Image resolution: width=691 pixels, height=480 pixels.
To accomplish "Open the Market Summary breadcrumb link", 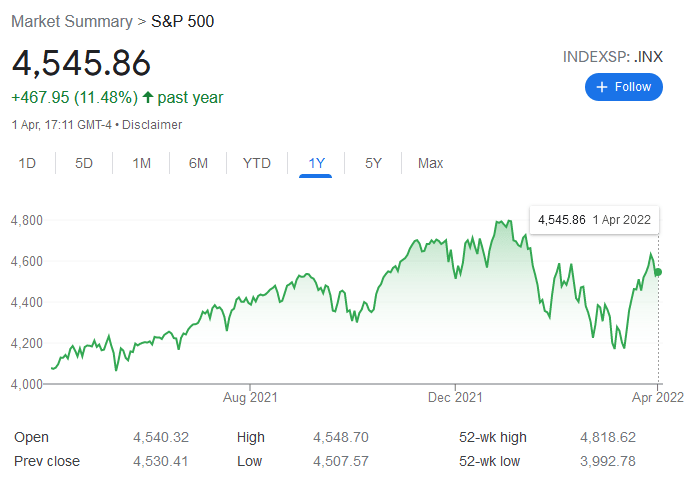I will tap(71, 21).
